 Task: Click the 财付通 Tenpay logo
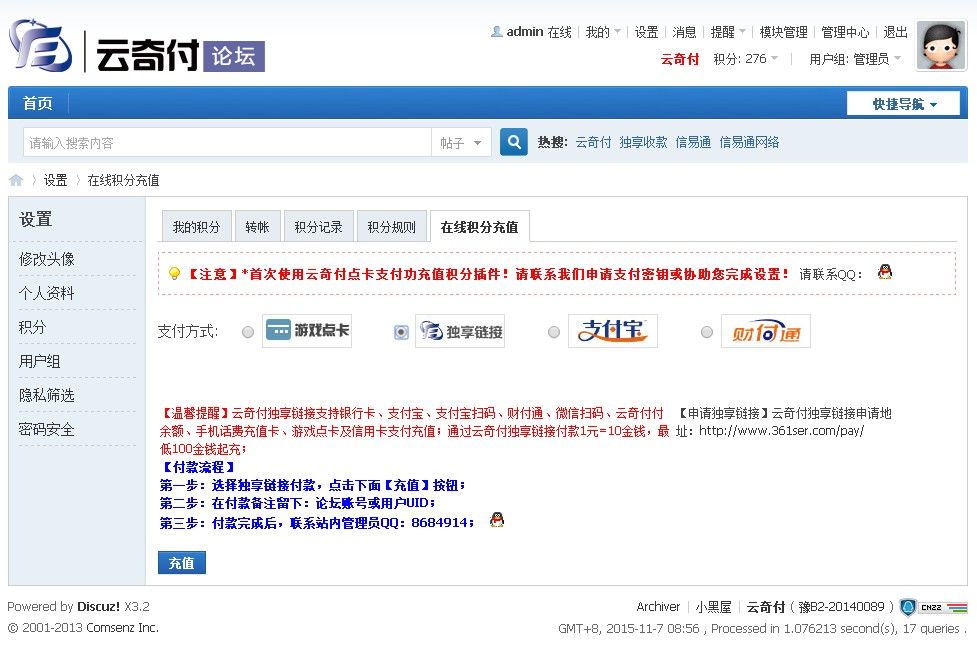766,331
